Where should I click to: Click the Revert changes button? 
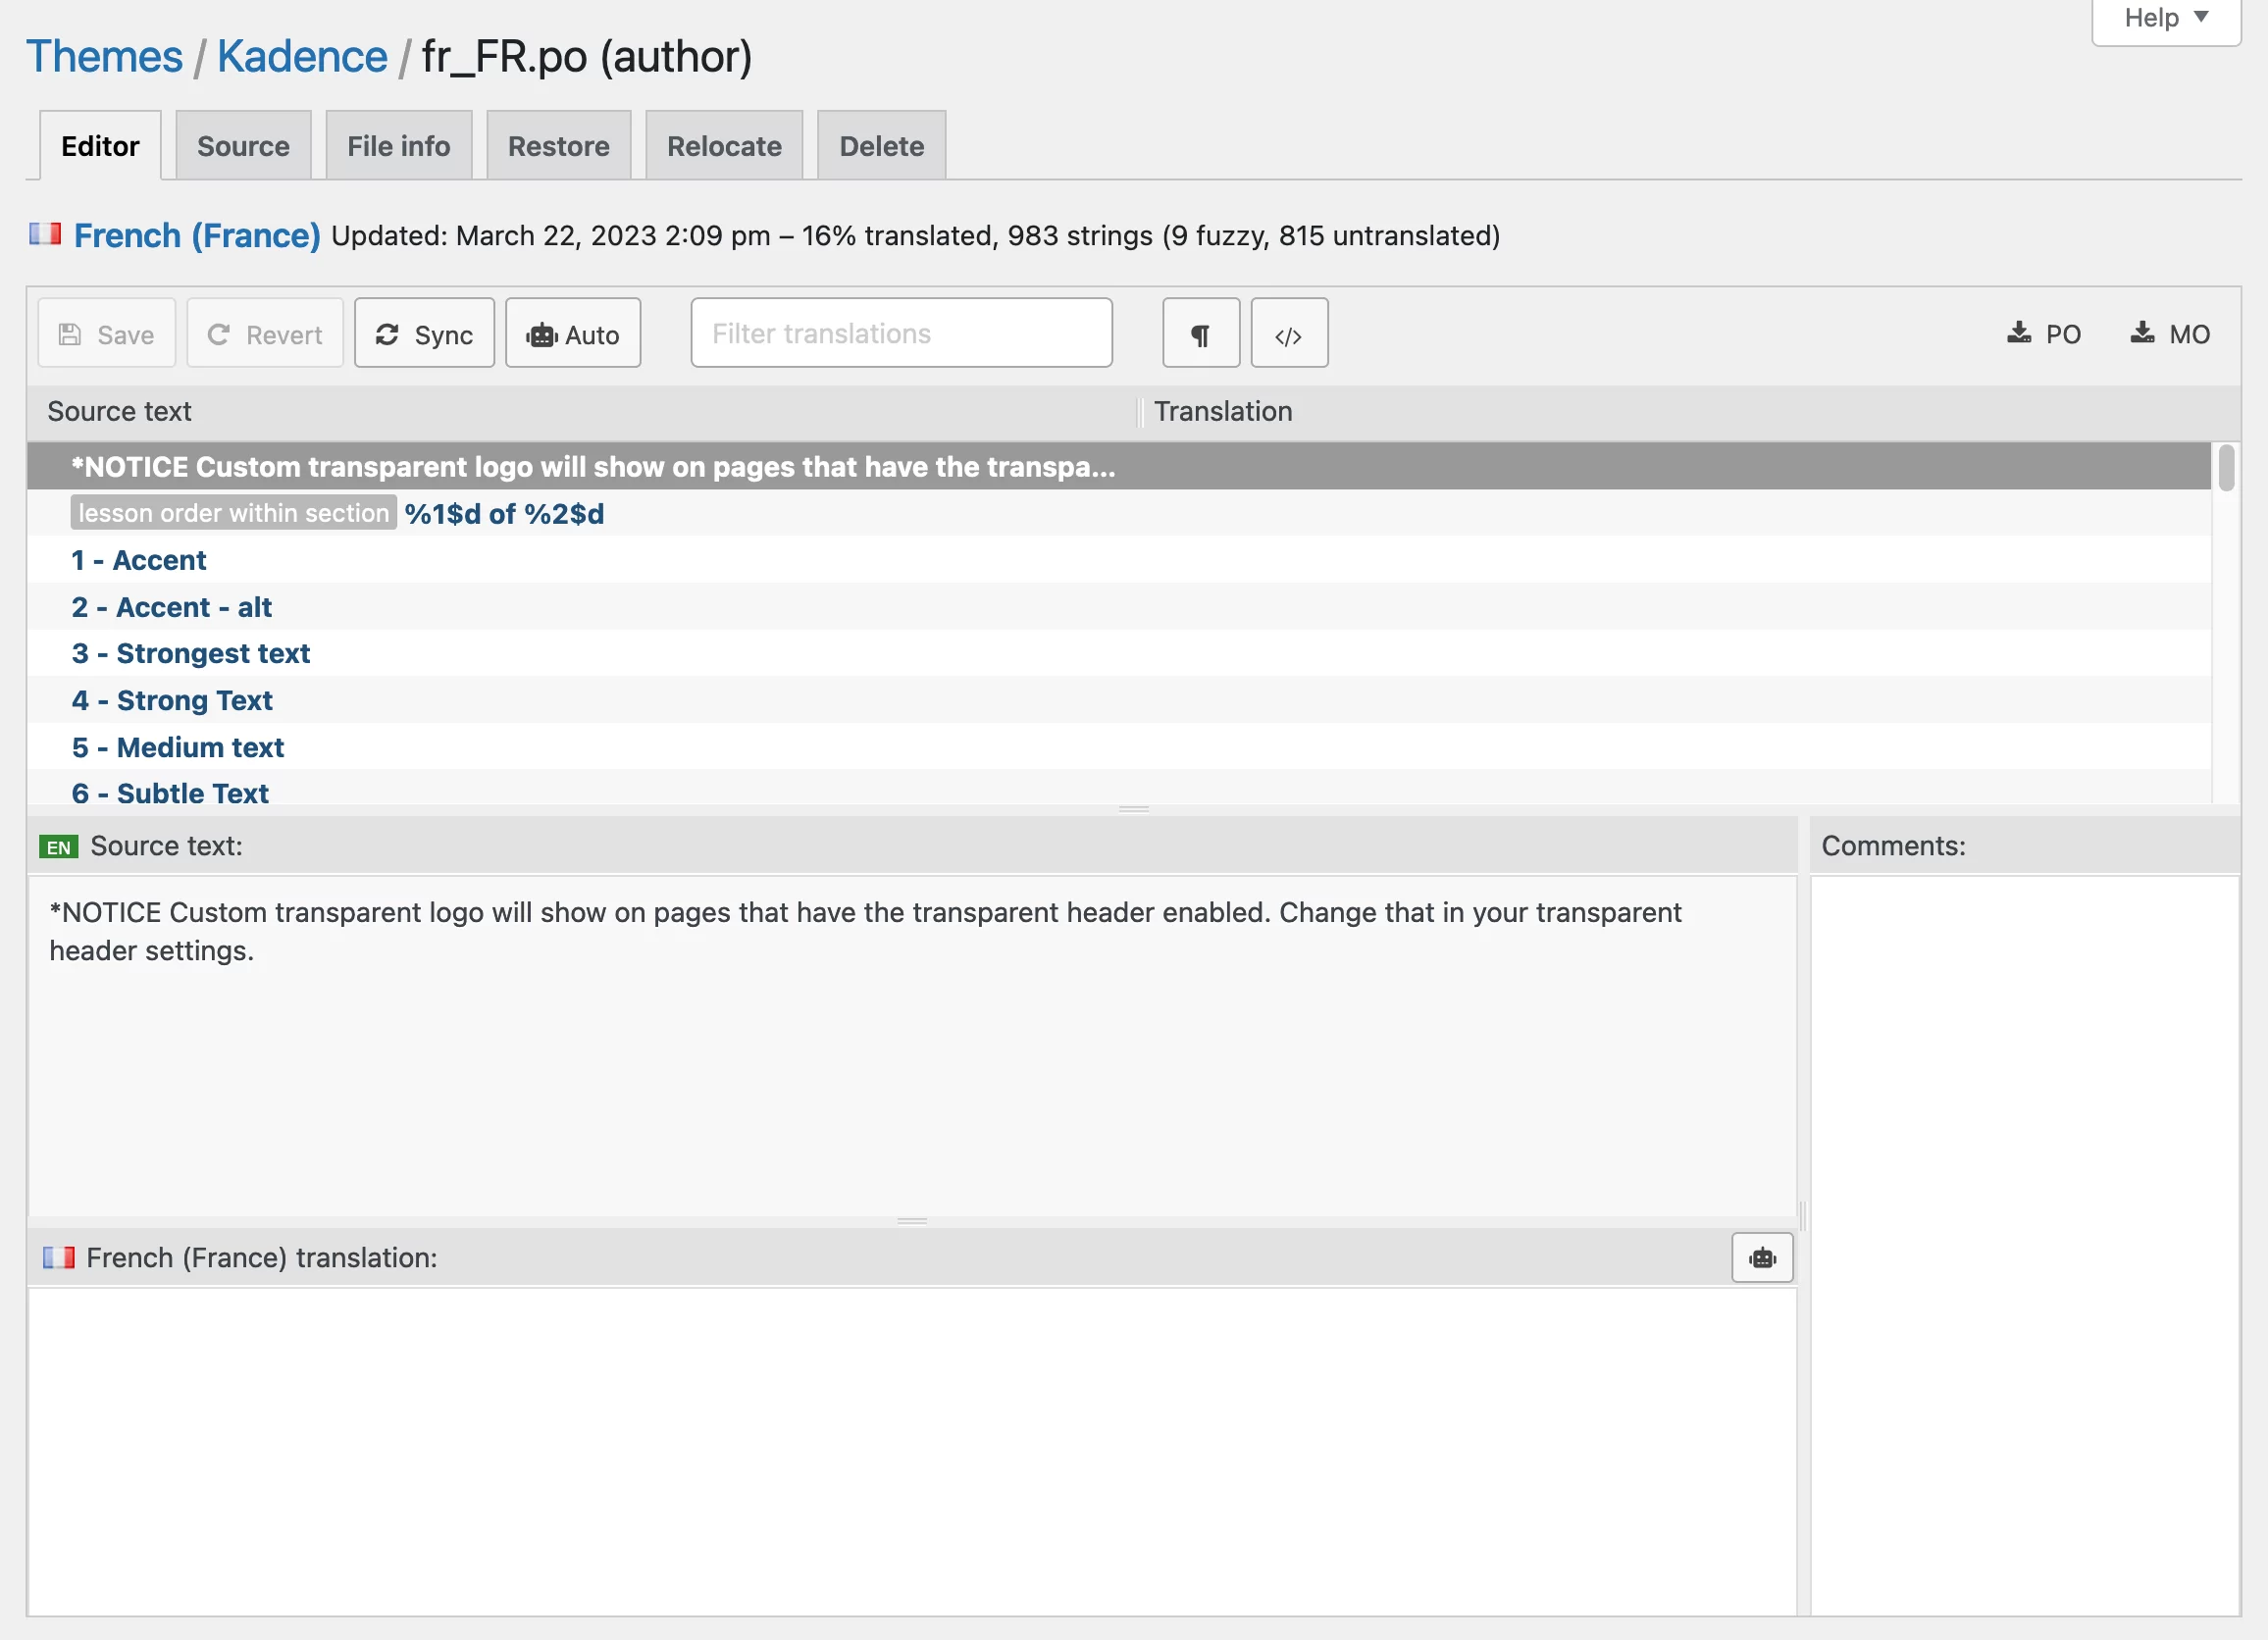[264, 334]
